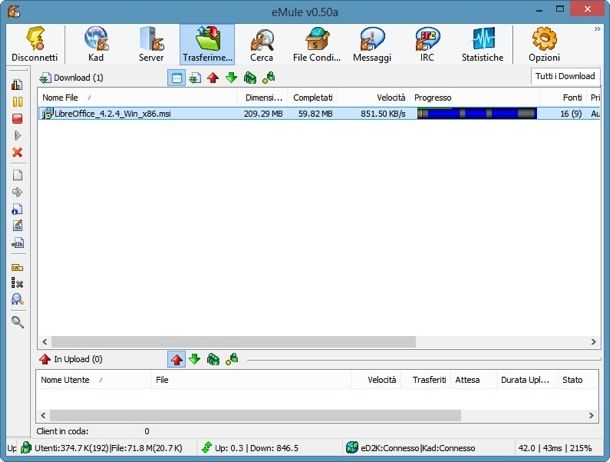Click the Up: 0.3 | Down: 846.5 status

pos(250,448)
